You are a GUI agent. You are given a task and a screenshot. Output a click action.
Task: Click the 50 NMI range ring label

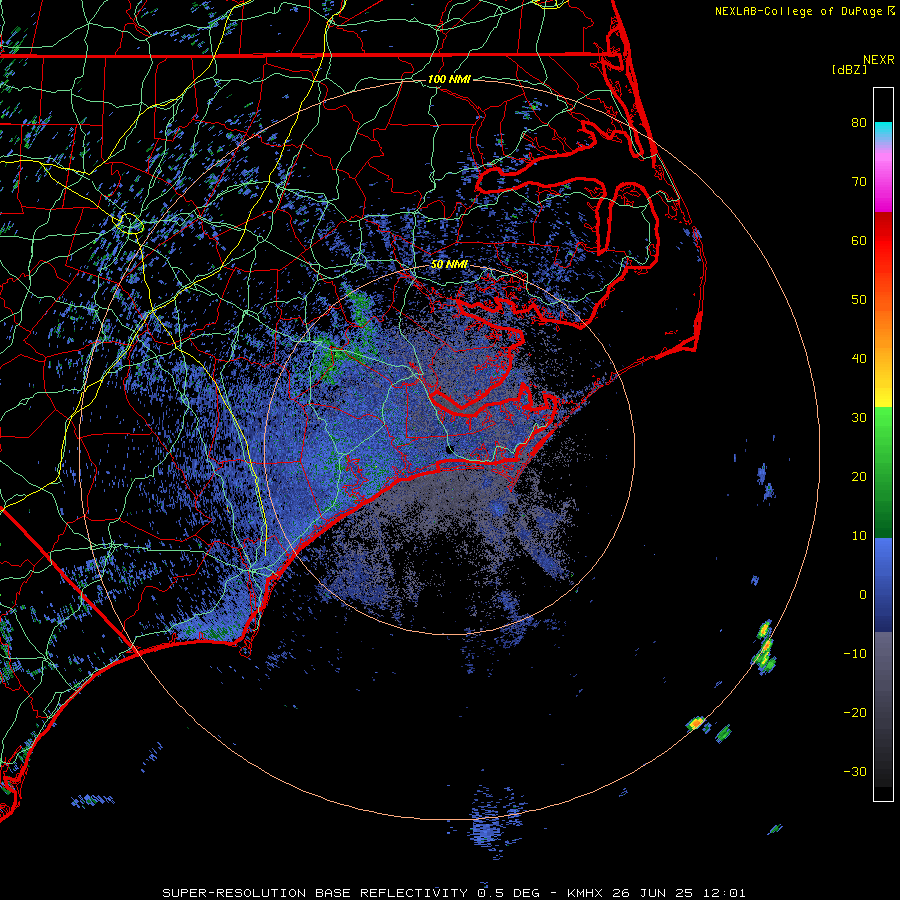(x=449, y=265)
